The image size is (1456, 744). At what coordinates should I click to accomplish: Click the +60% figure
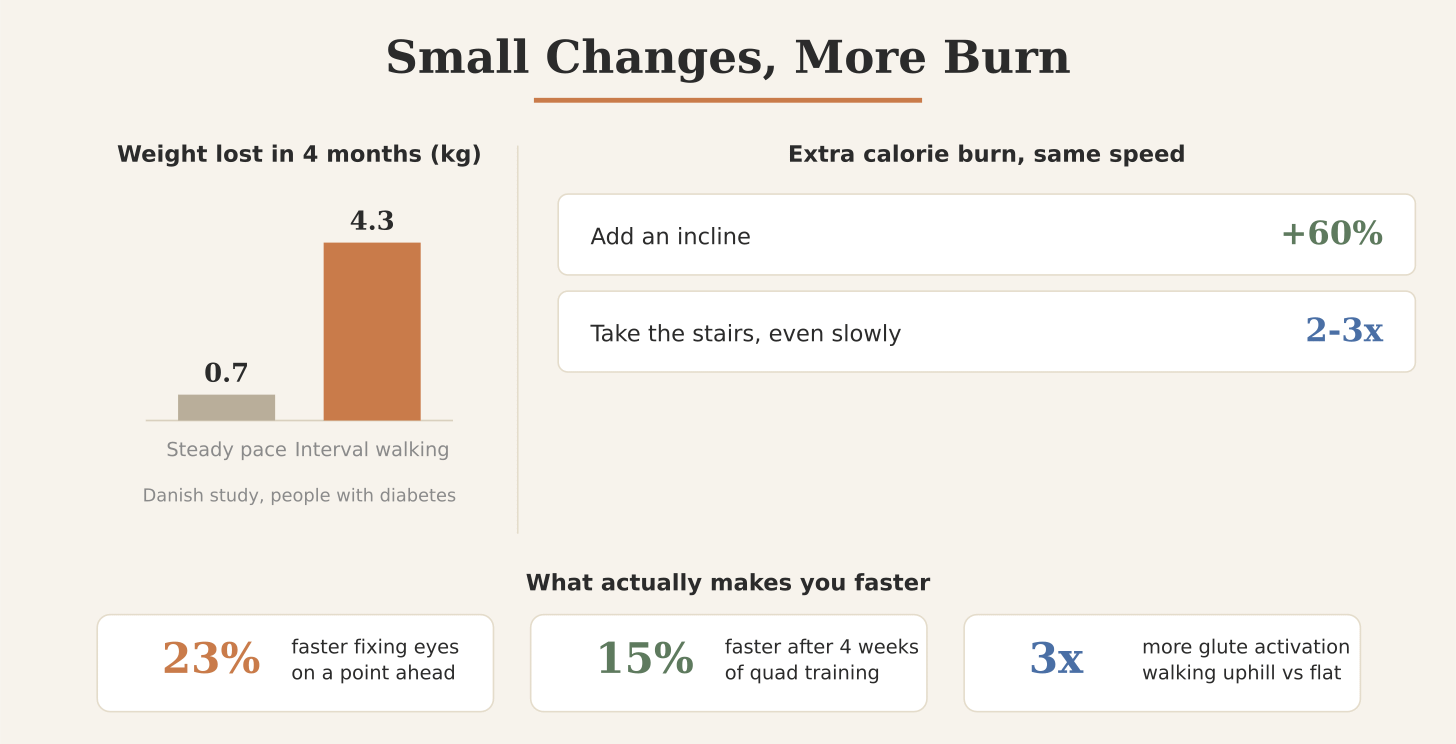[x=1332, y=234]
